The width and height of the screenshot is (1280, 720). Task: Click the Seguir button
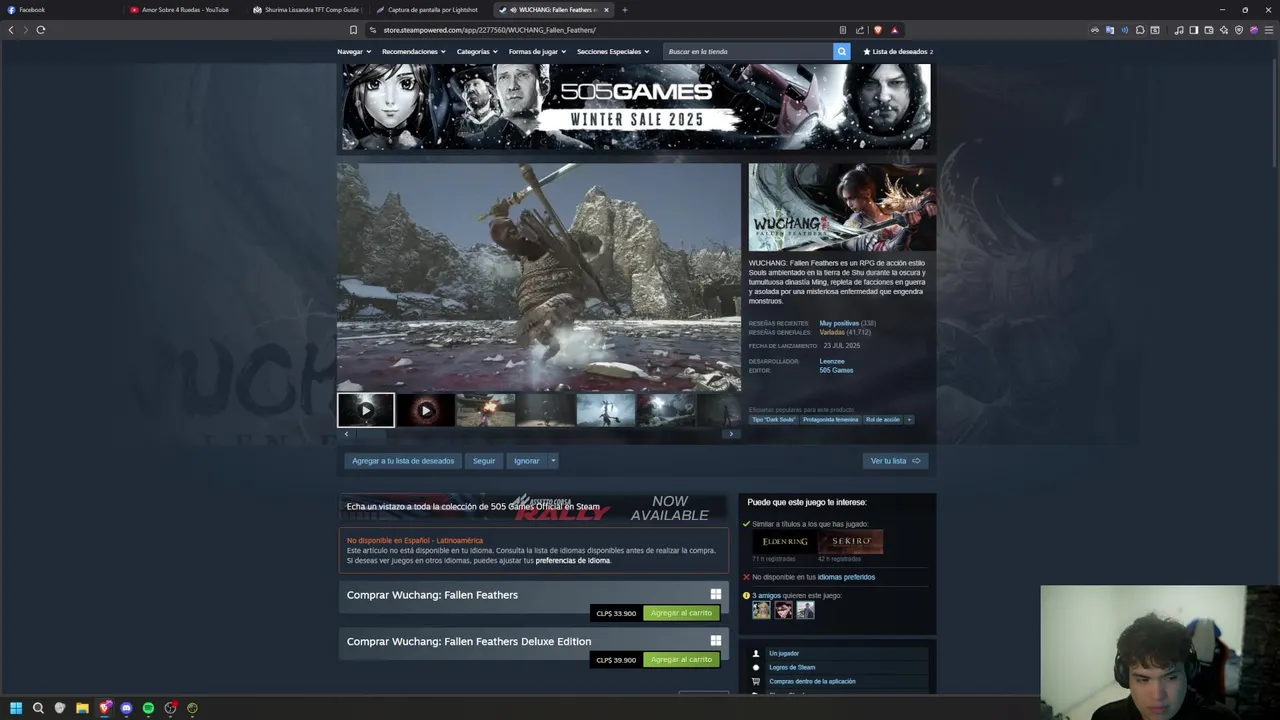[484, 461]
